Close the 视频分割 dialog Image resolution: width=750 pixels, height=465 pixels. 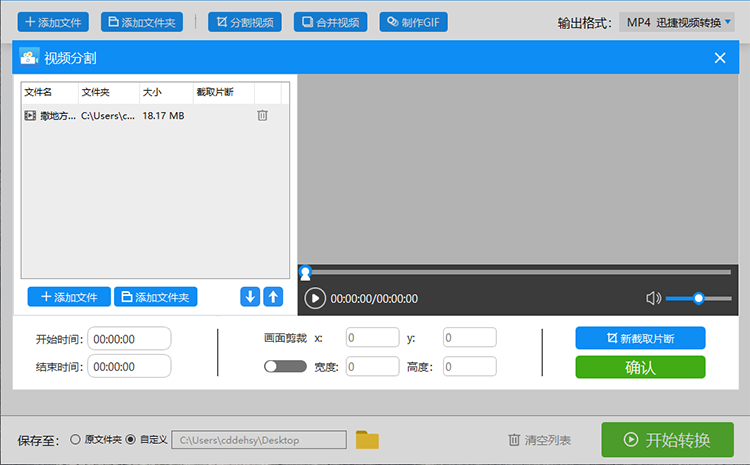click(x=720, y=58)
